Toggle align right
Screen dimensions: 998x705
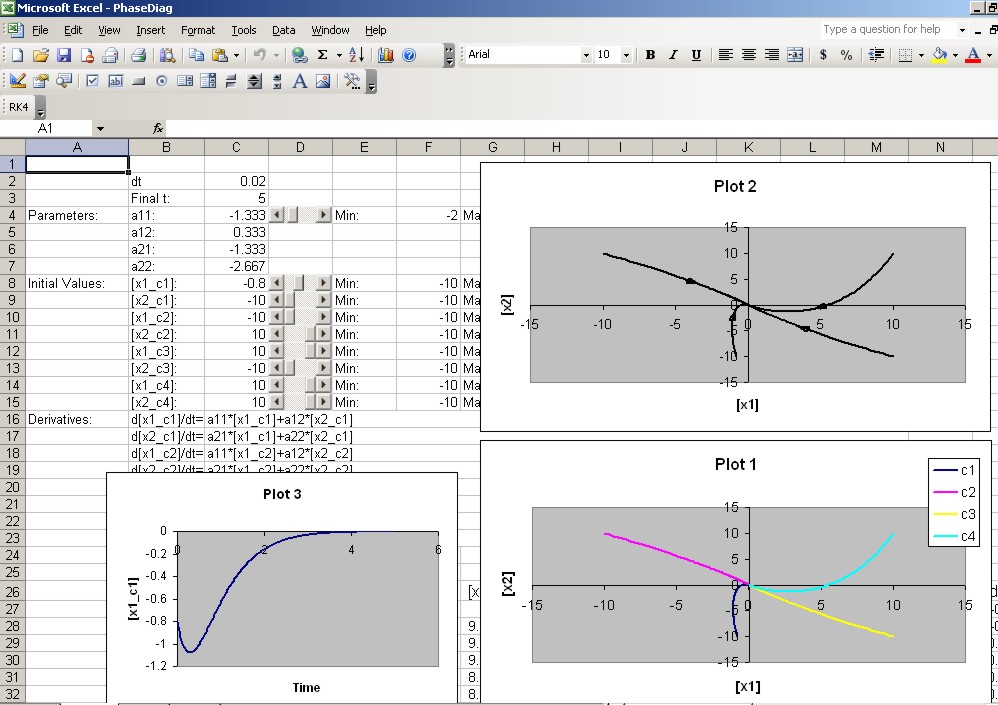[771, 55]
